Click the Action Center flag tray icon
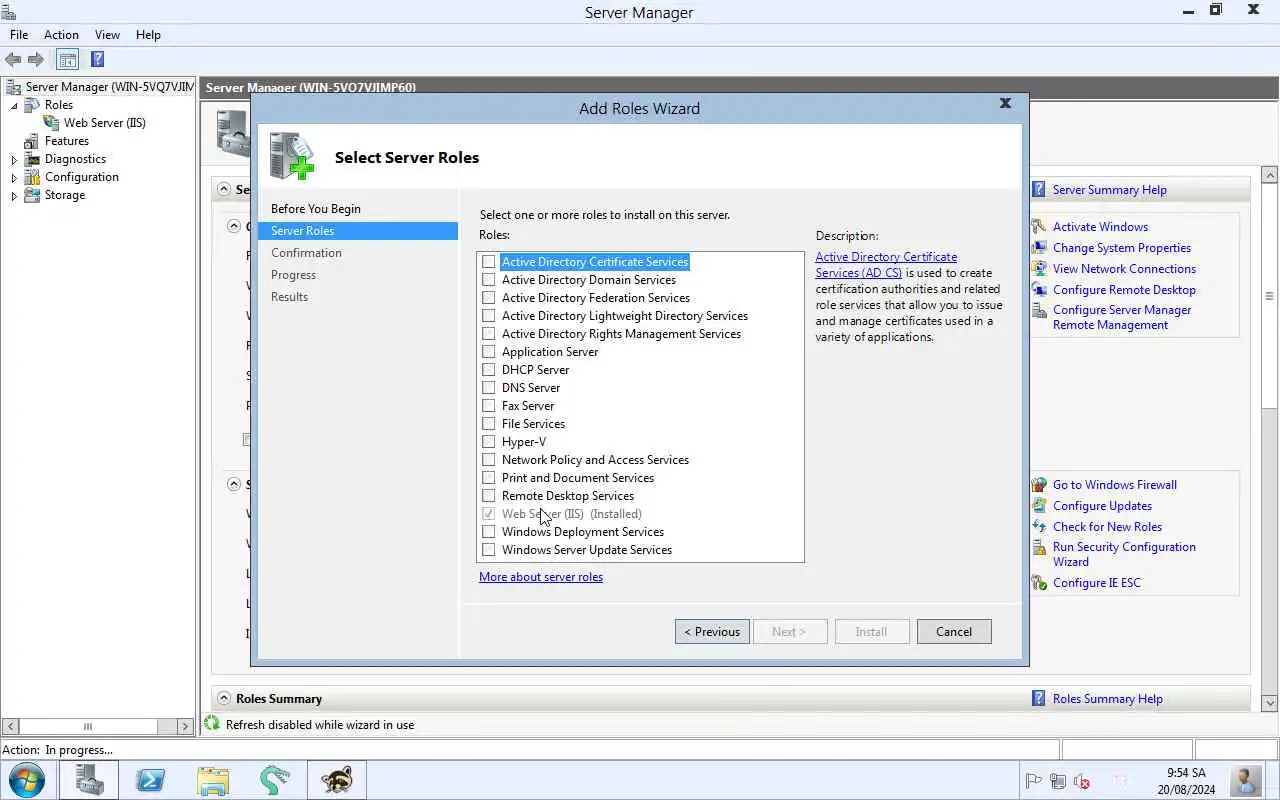This screenshot has height=800, width=1280. click(1034, 782)
